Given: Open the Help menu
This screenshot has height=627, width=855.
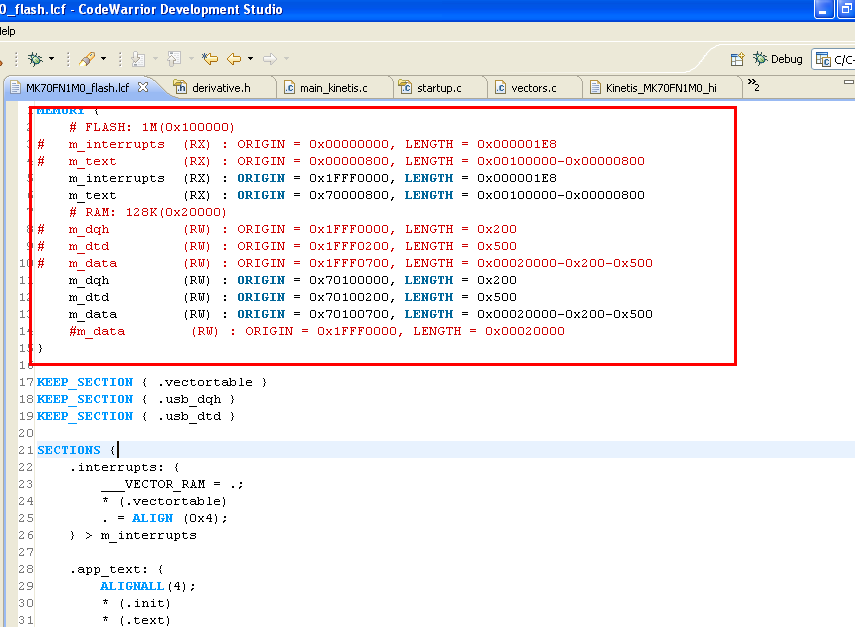Looking at the screenshot, I should point(7,31).
